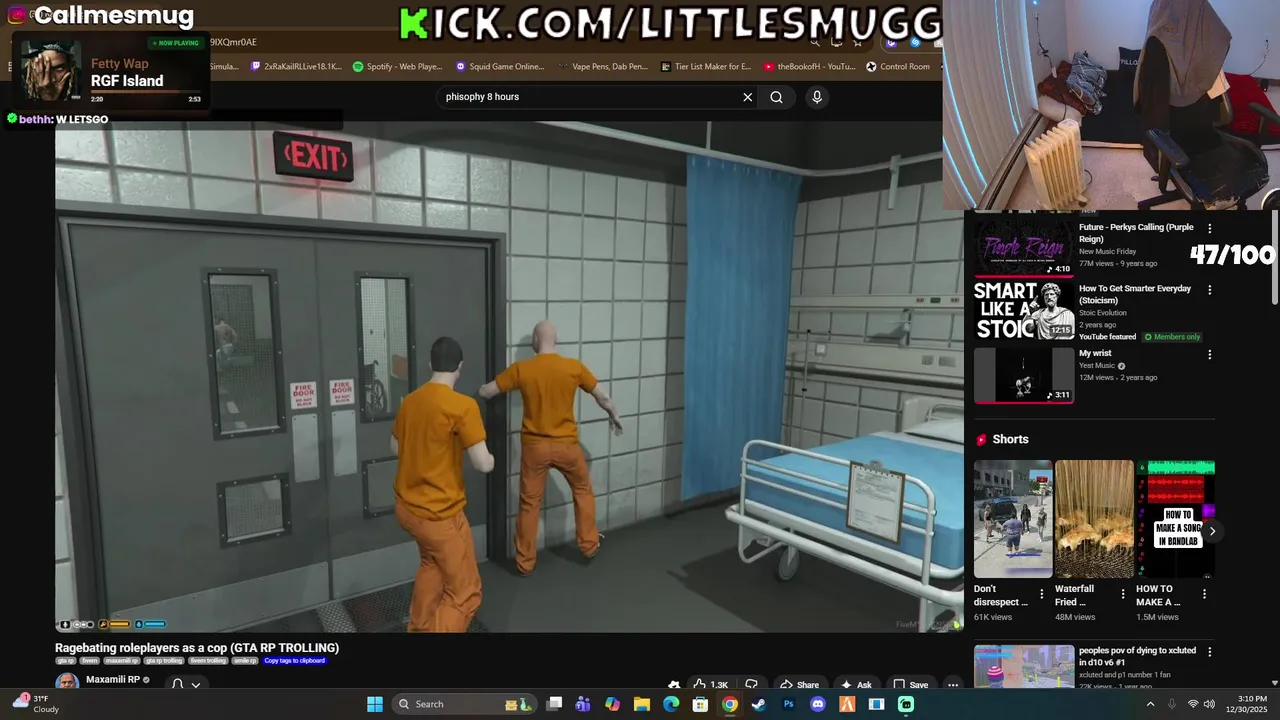Open the three-dot more actions under video
Viewport: 1280px width, 720px height.
coord(953,685)
